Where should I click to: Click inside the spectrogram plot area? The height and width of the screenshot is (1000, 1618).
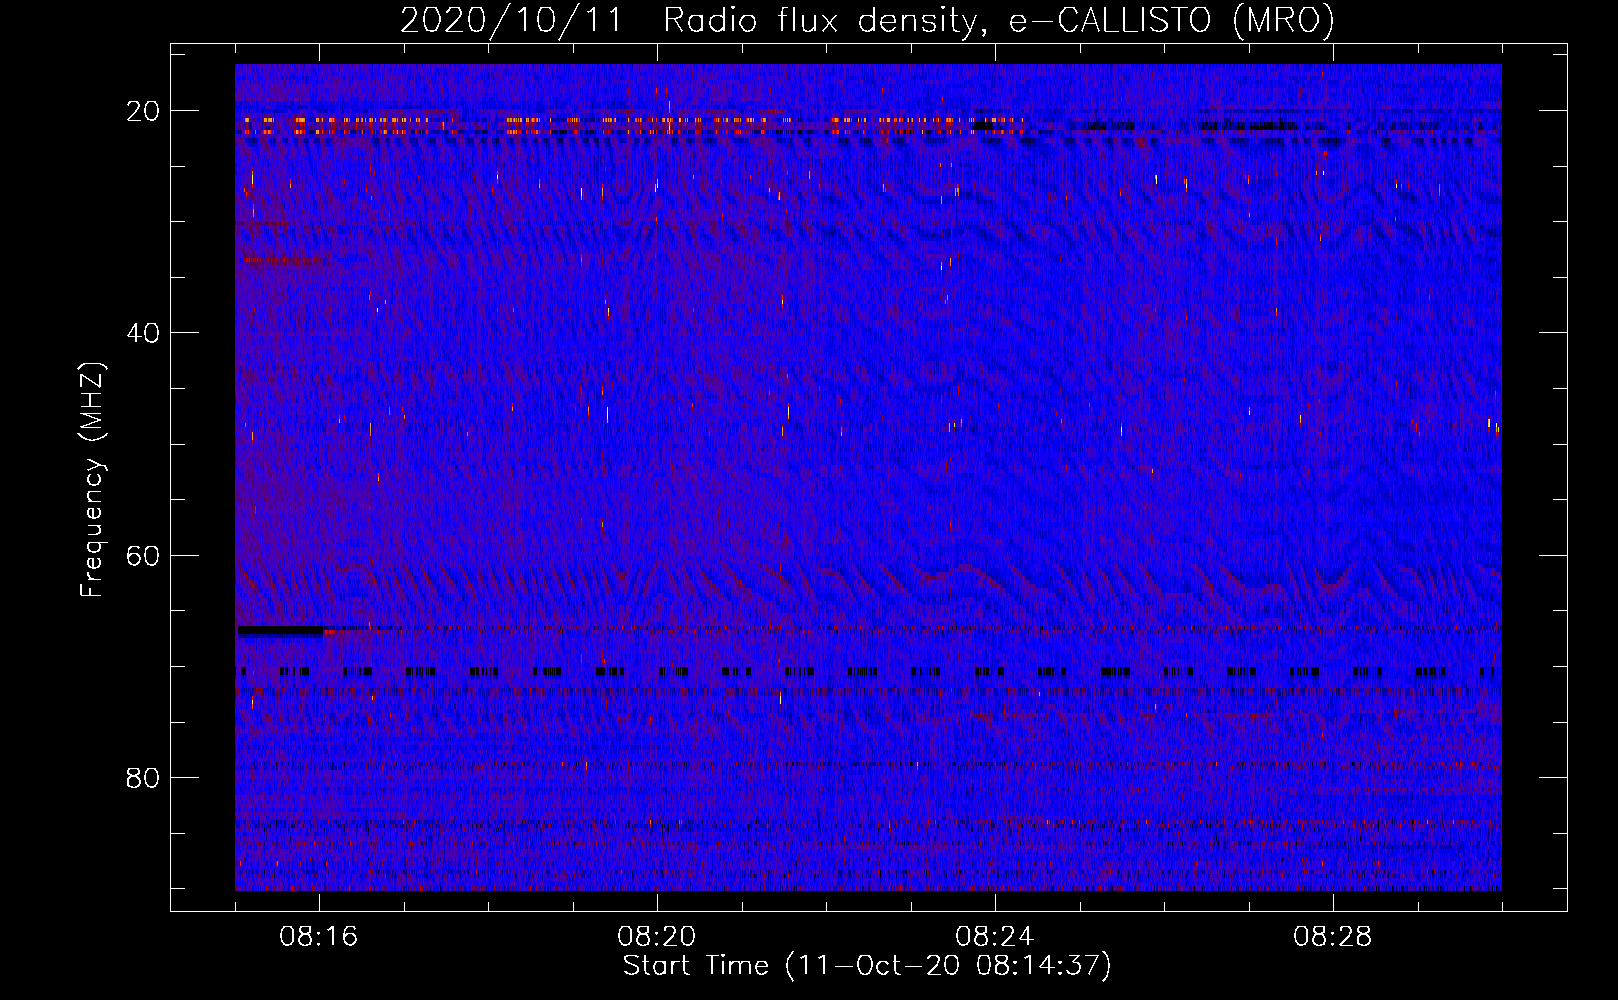point(868,477)
